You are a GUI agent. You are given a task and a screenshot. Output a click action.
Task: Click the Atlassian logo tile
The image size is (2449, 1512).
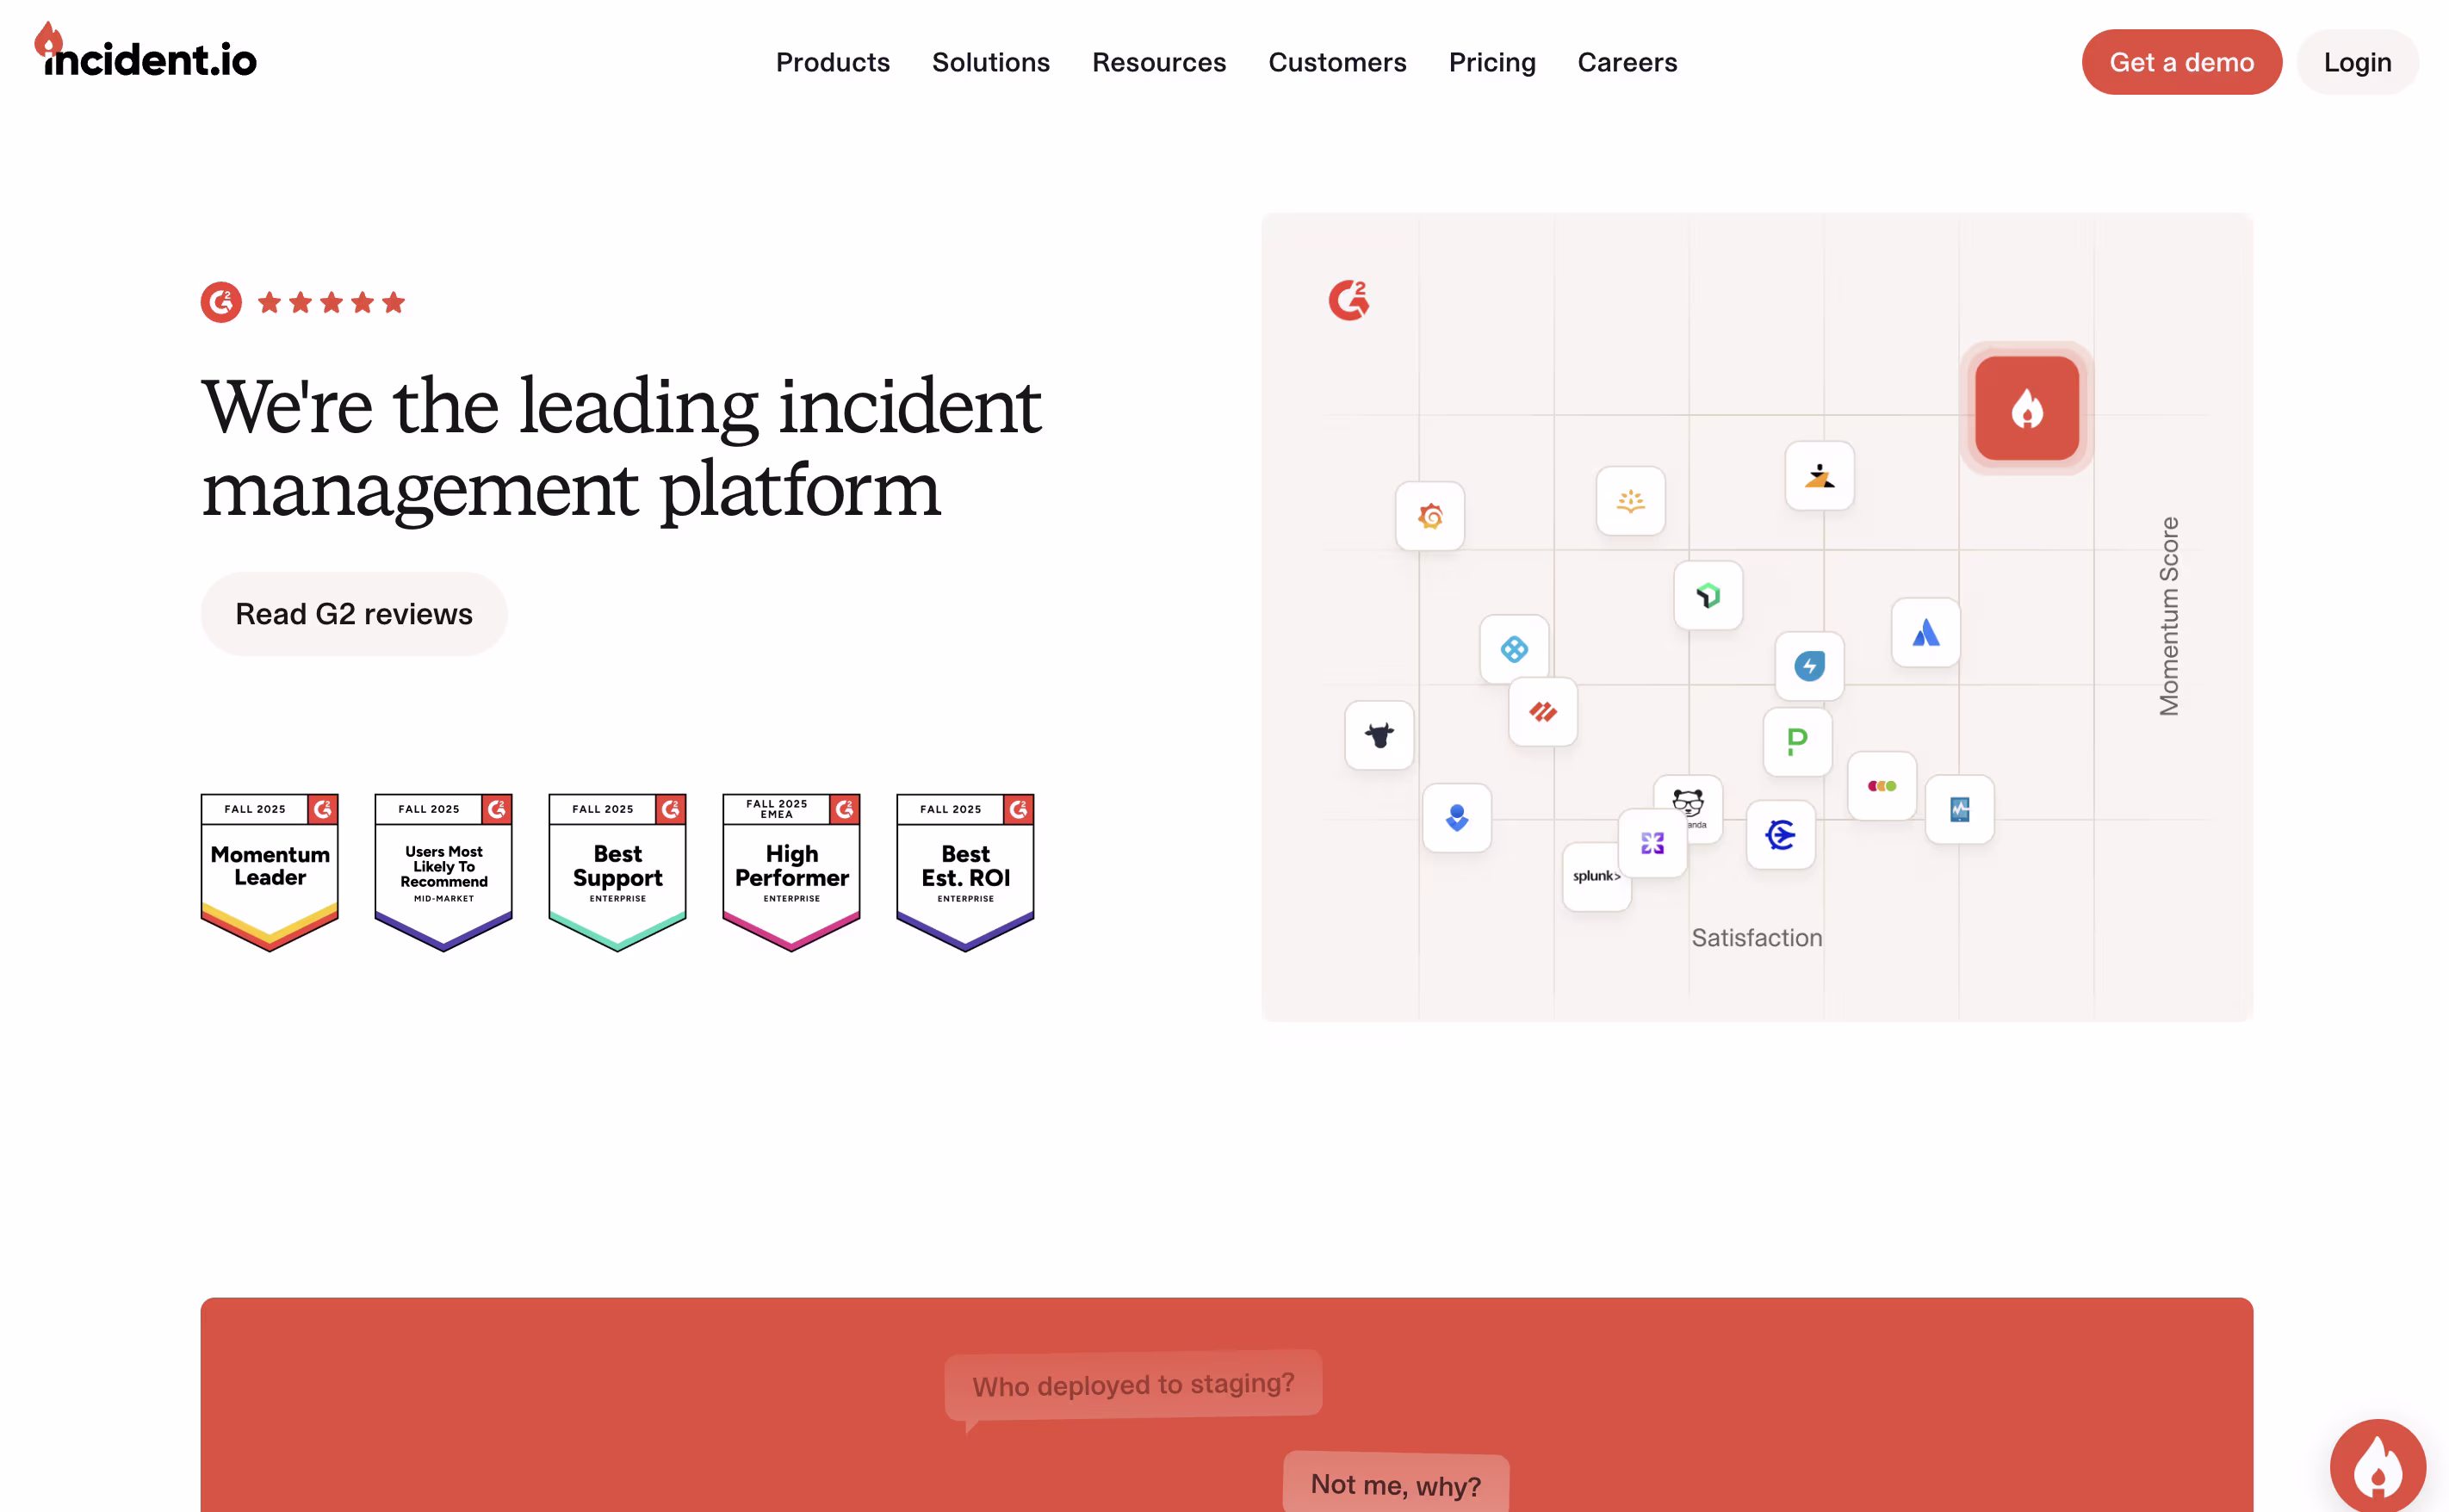point(1925,633)
